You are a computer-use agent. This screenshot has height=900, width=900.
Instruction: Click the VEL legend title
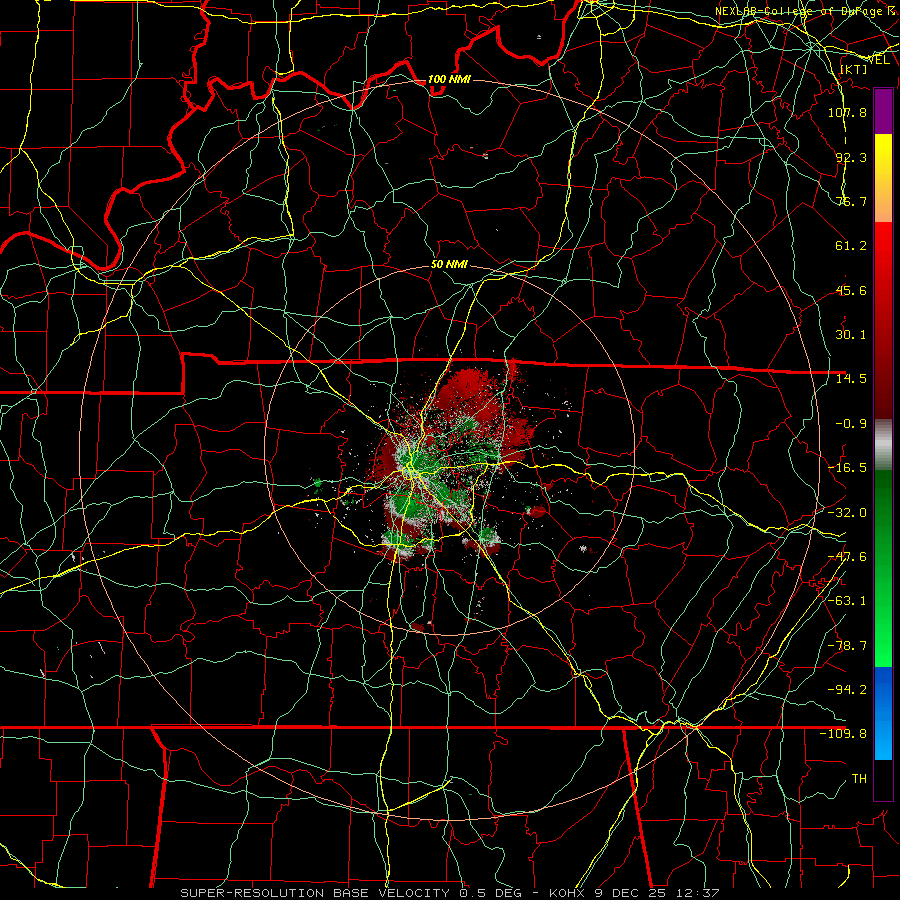(878, 59)
